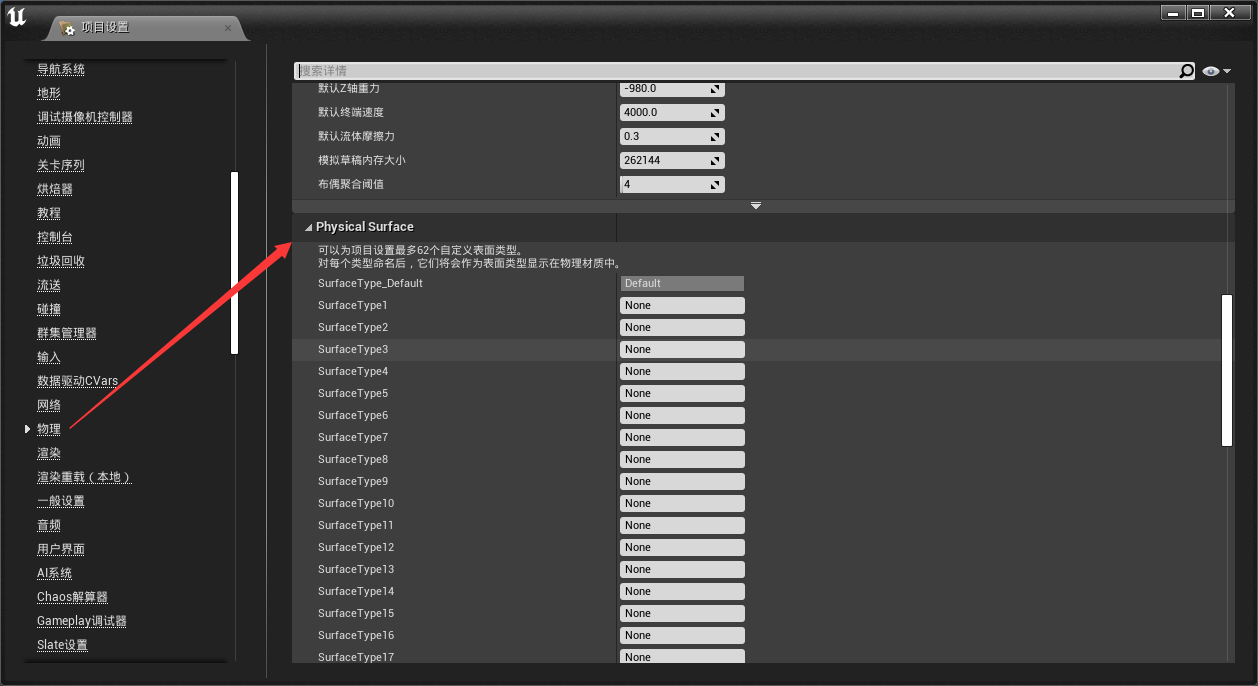
Task: Click the SurfaceType1 name input field
Action: click(x=682, y=305)
